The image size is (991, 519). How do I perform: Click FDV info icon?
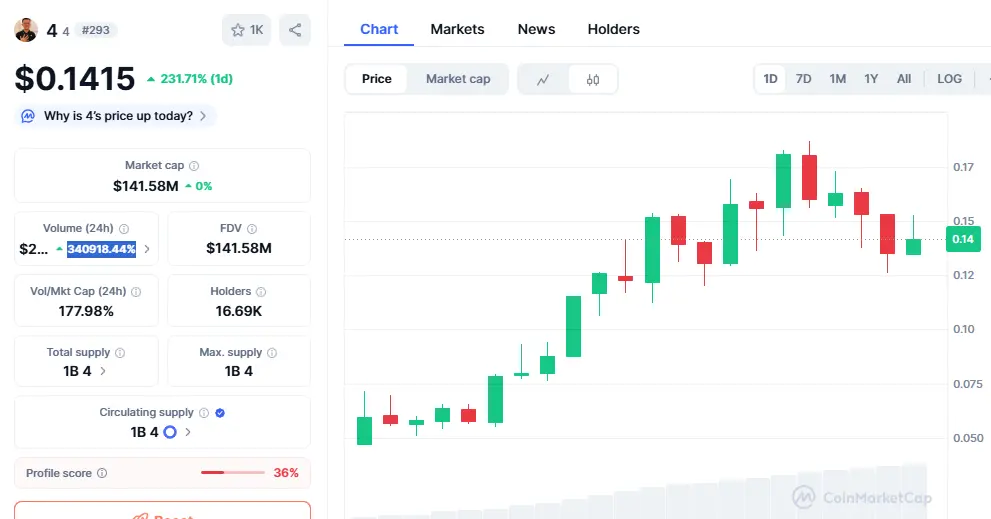point(252,229)
